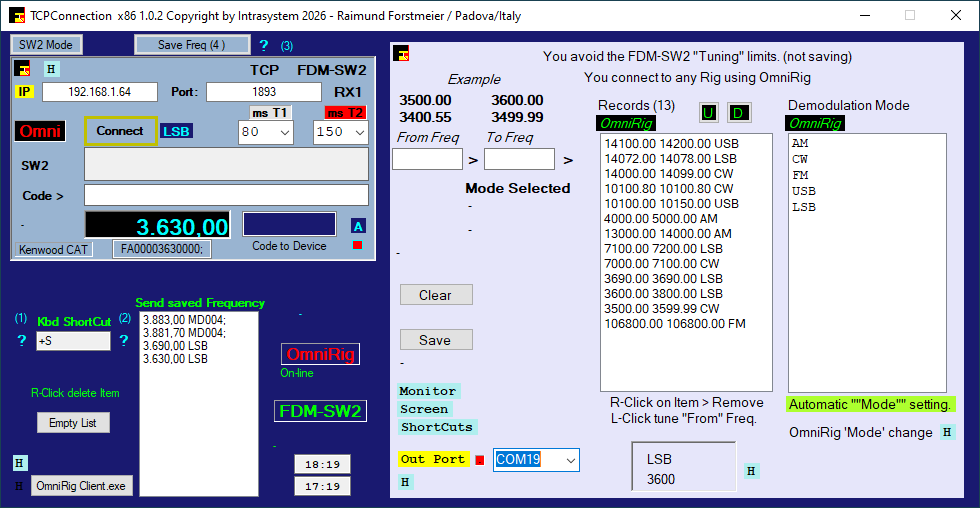980x508 pixels.
Task: Click the From Freq input field
Action: point(427,159)
